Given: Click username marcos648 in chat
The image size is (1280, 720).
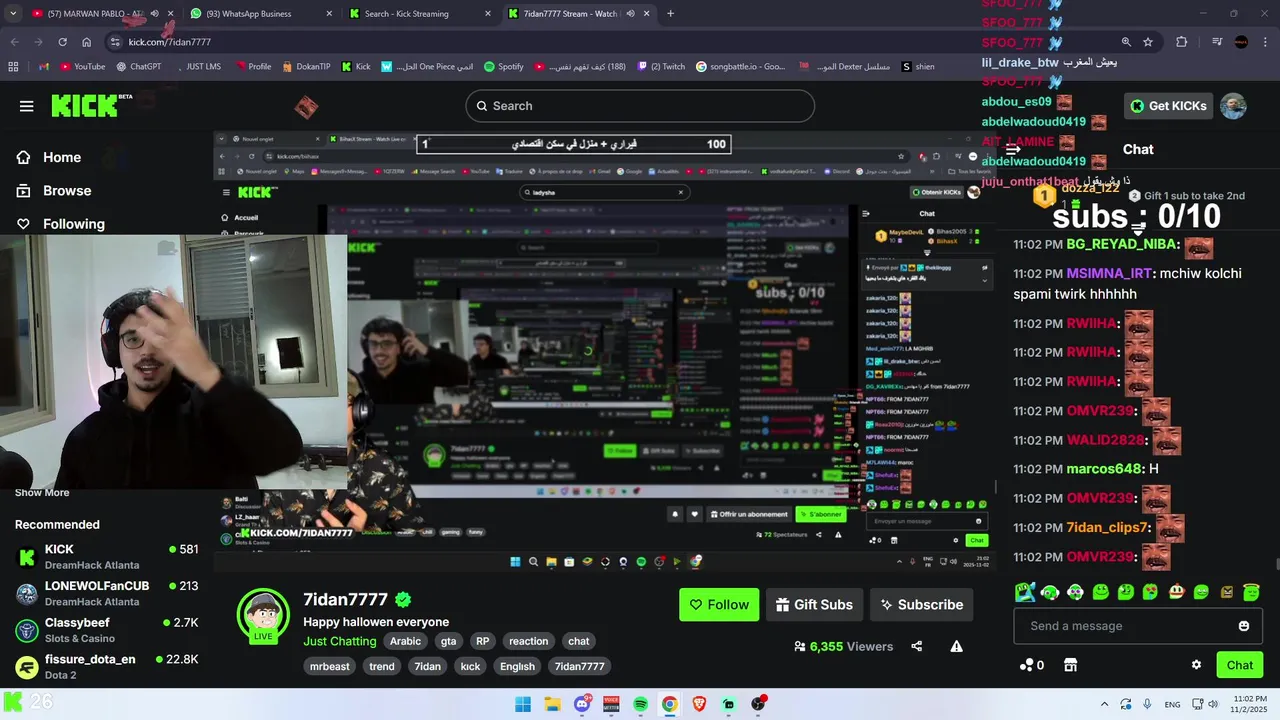Looking at the screenshot, I should point(1104,469).
